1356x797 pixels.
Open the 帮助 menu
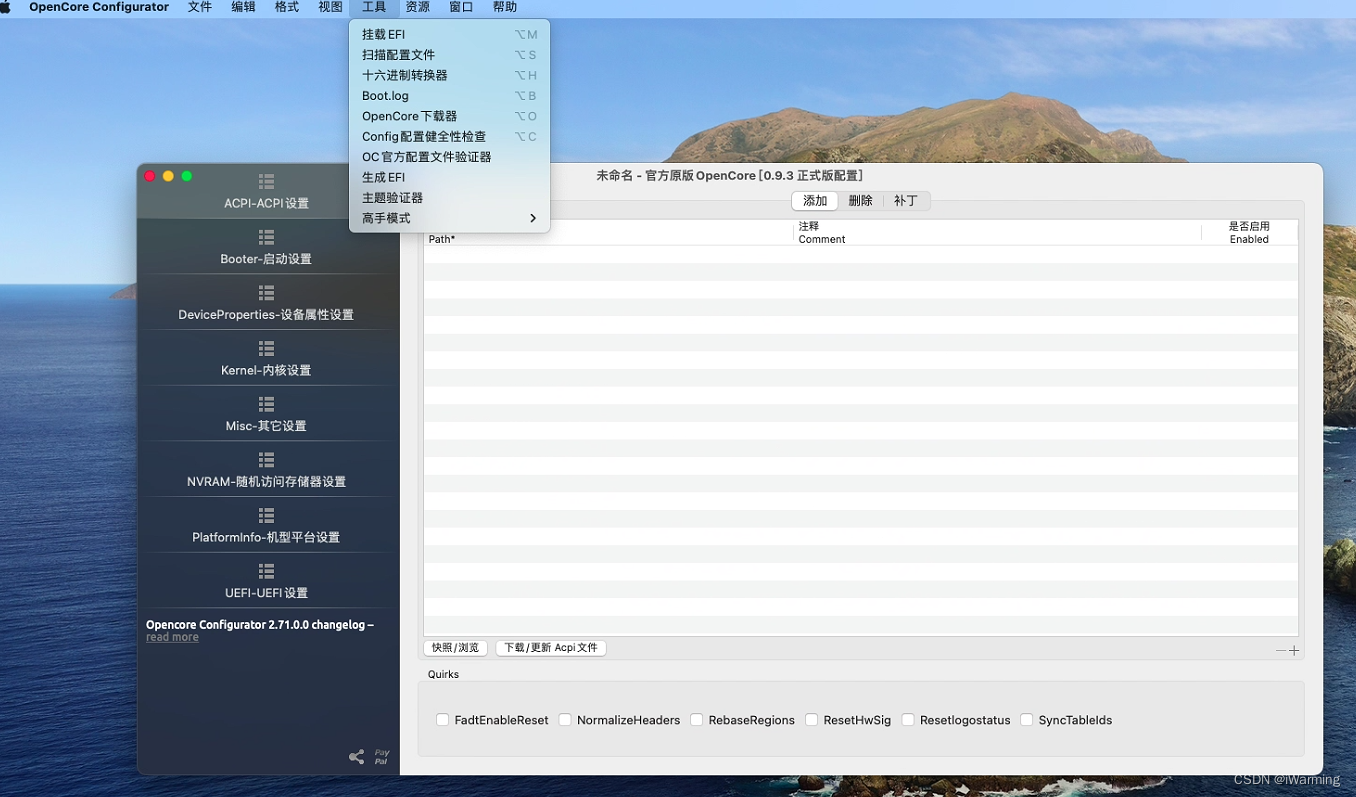coord(505,7)
